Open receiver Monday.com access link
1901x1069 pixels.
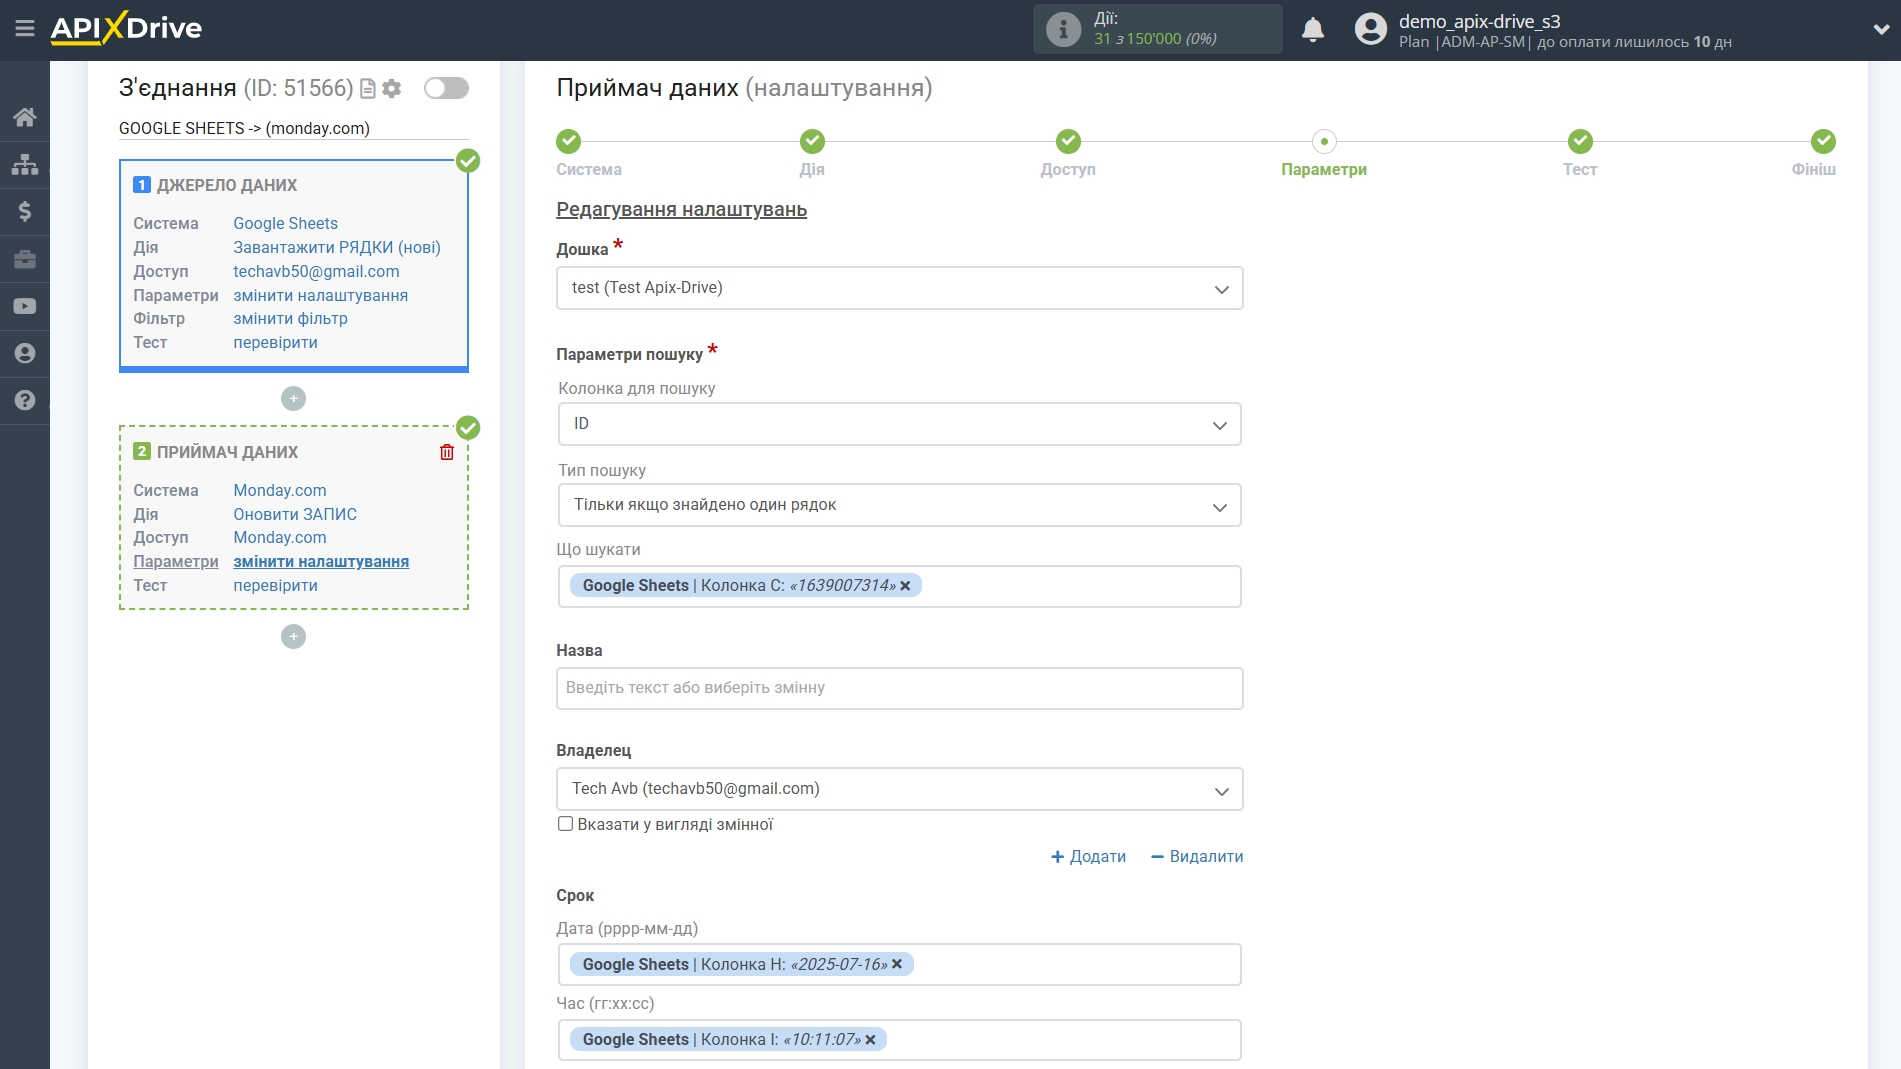280,538
